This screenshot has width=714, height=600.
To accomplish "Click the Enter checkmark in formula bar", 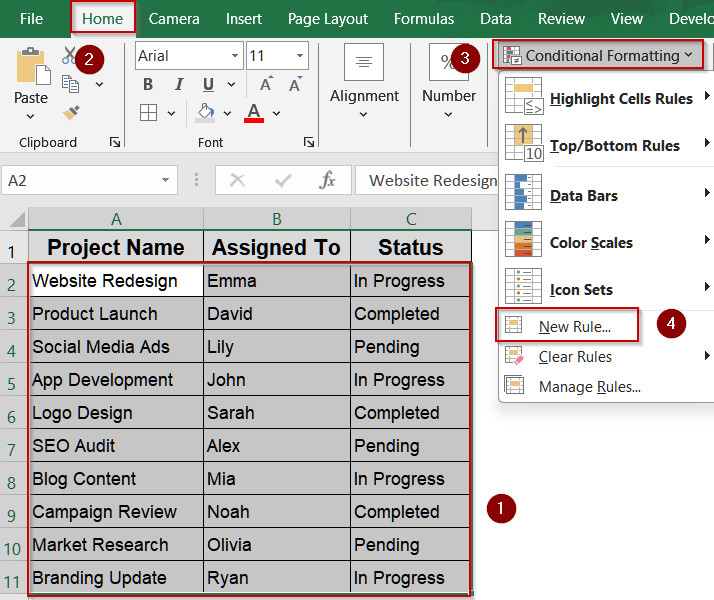I will (283, 181).
